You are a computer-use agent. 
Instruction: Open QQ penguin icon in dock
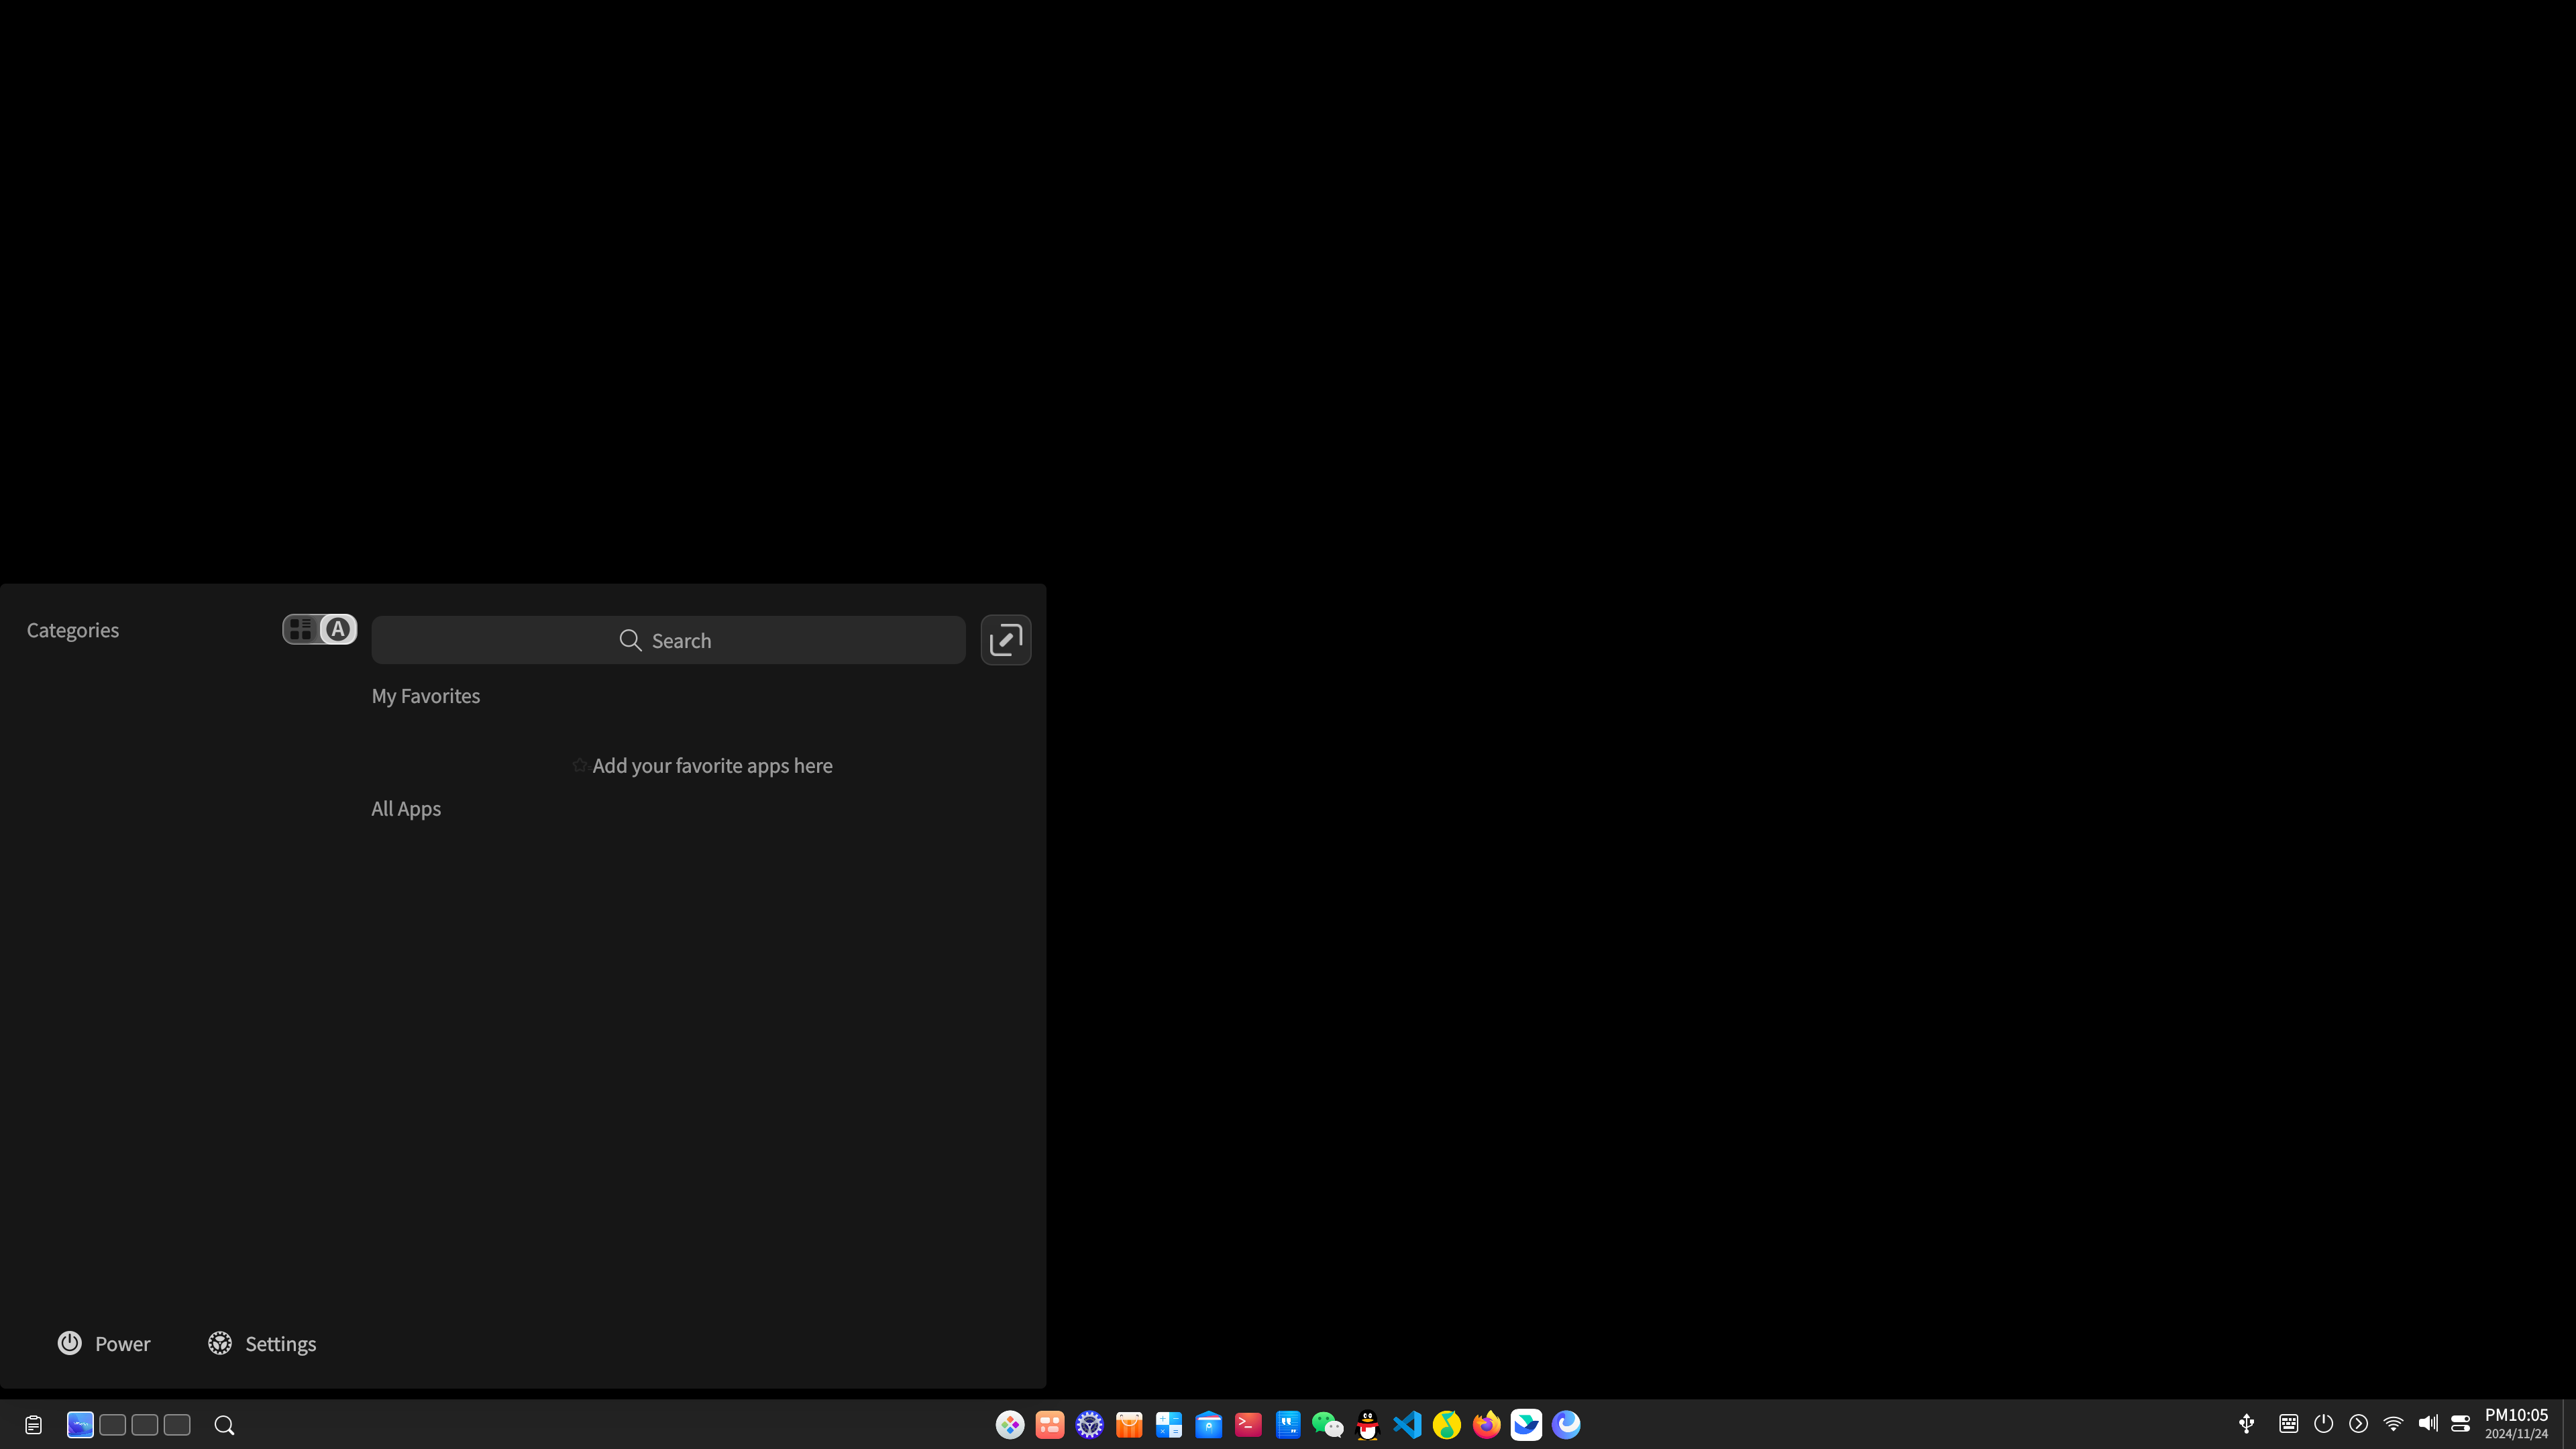pos(1367,1424)
